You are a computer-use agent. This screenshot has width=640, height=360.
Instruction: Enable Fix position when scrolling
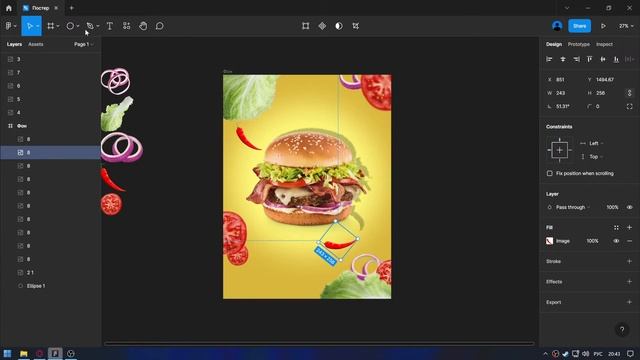point(550,173)
